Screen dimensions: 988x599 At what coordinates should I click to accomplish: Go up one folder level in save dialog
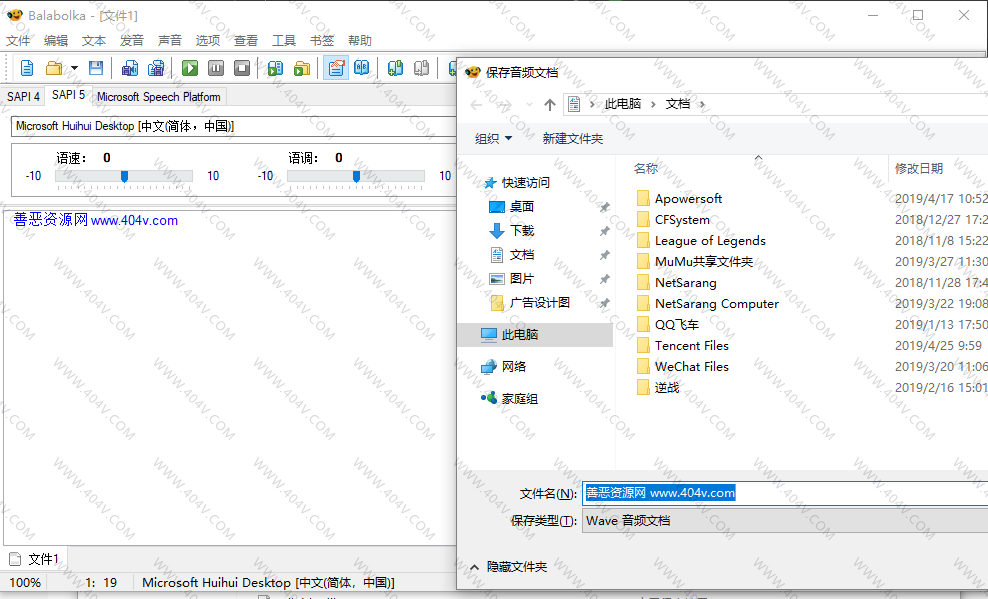click(x=549, y=104)
